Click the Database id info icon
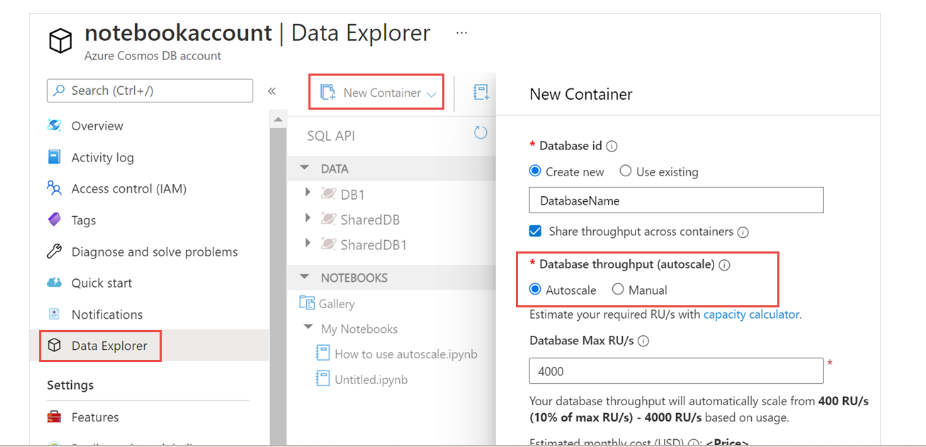 point(612,146)
